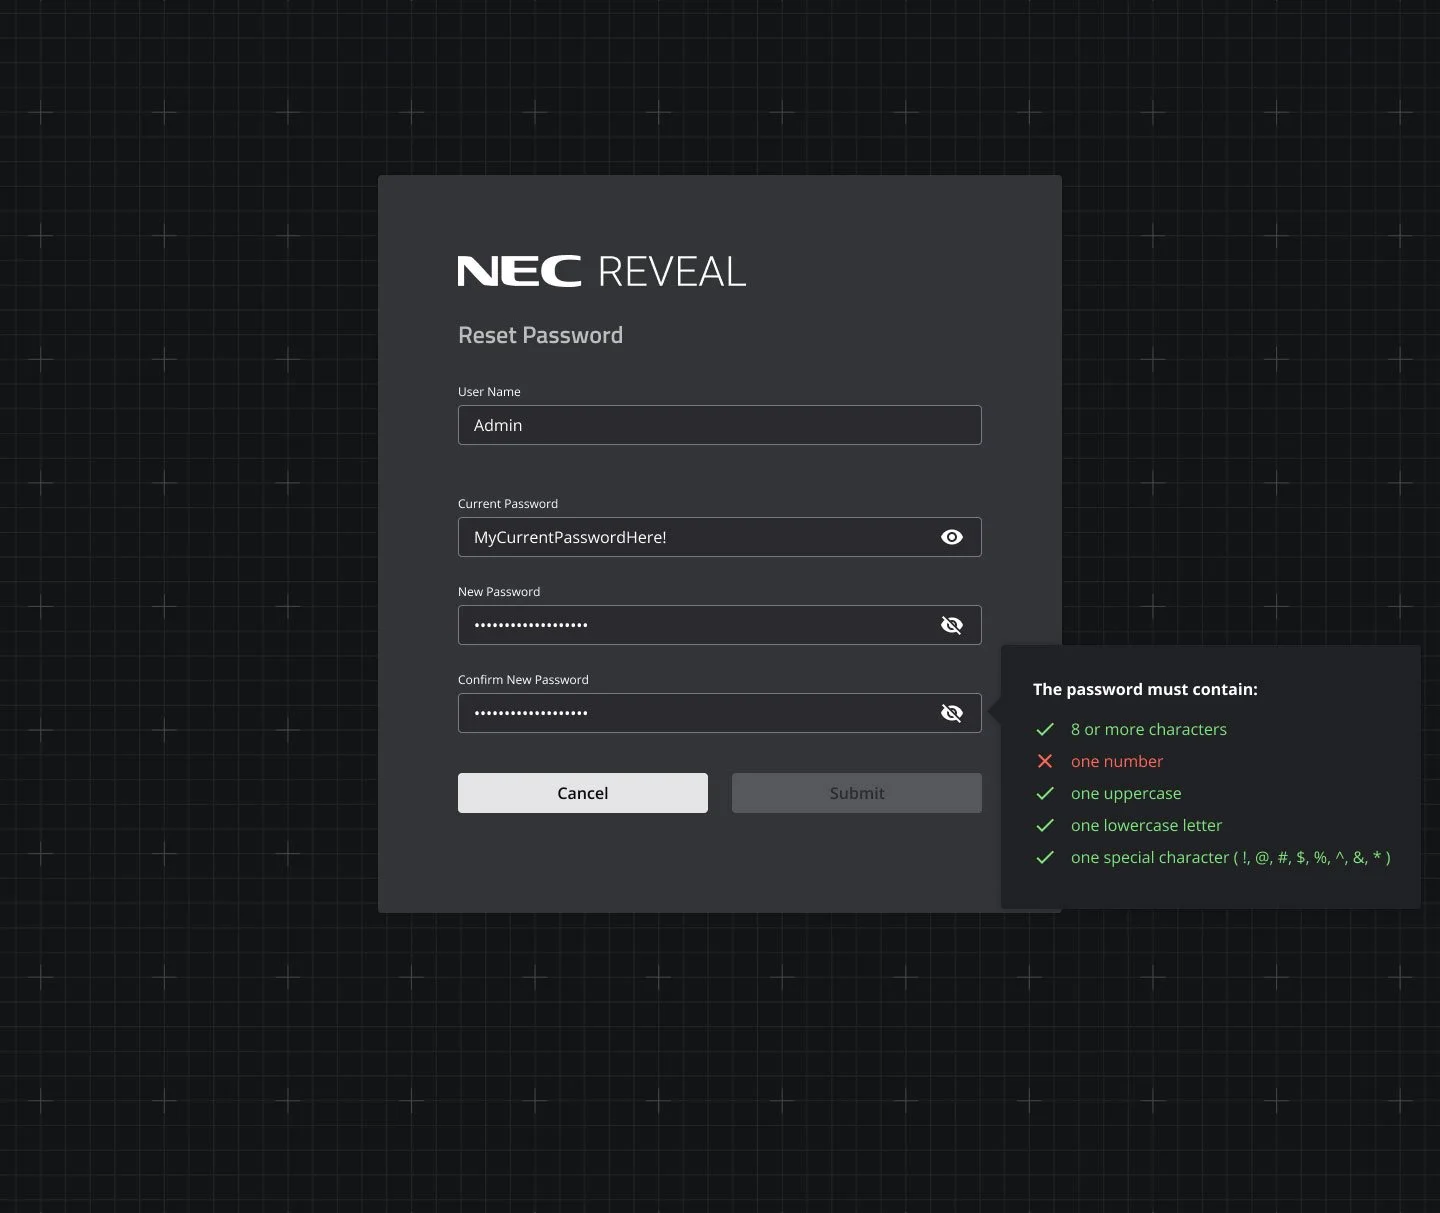The image size is (1440, 1213).
Task: Click the NEC REVEAL logo
Action: (x=602, y=271)
